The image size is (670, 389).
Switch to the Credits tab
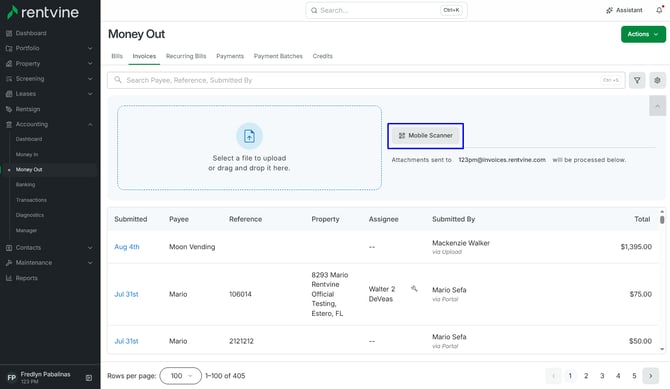point(323,56)
